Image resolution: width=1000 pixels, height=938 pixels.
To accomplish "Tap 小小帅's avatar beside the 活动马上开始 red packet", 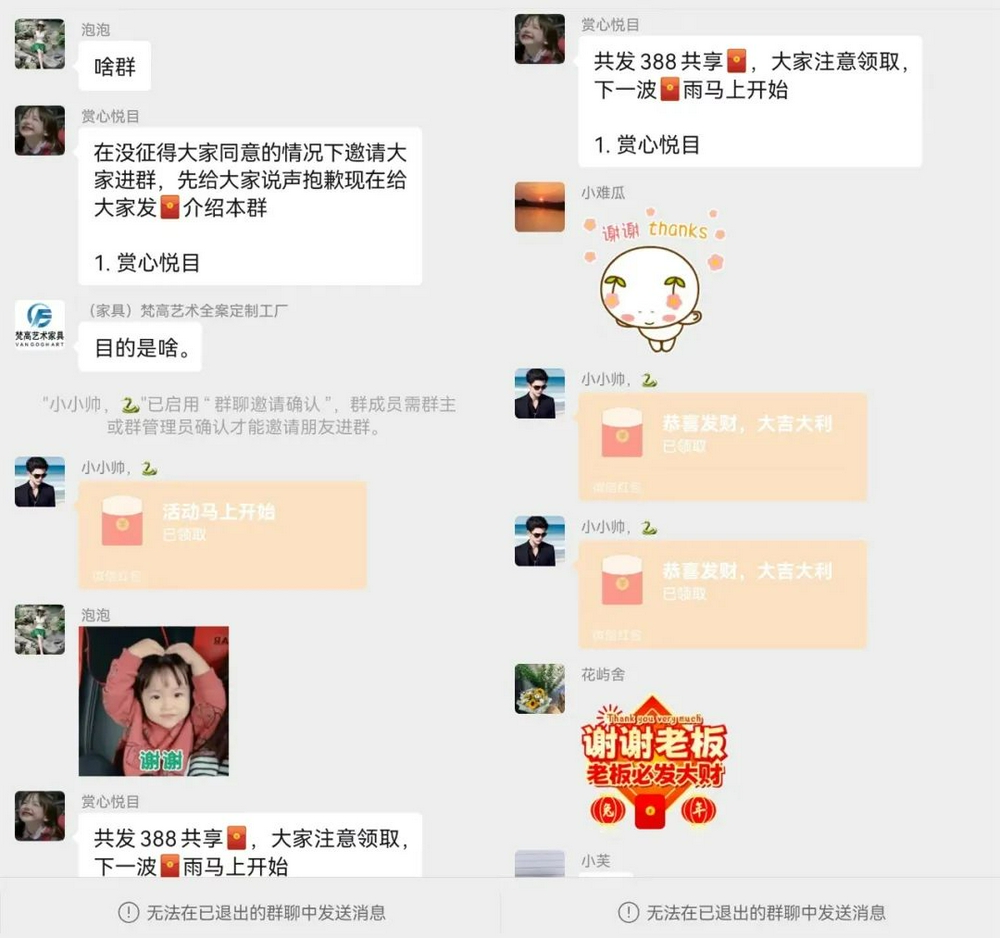I will point(40,481).
